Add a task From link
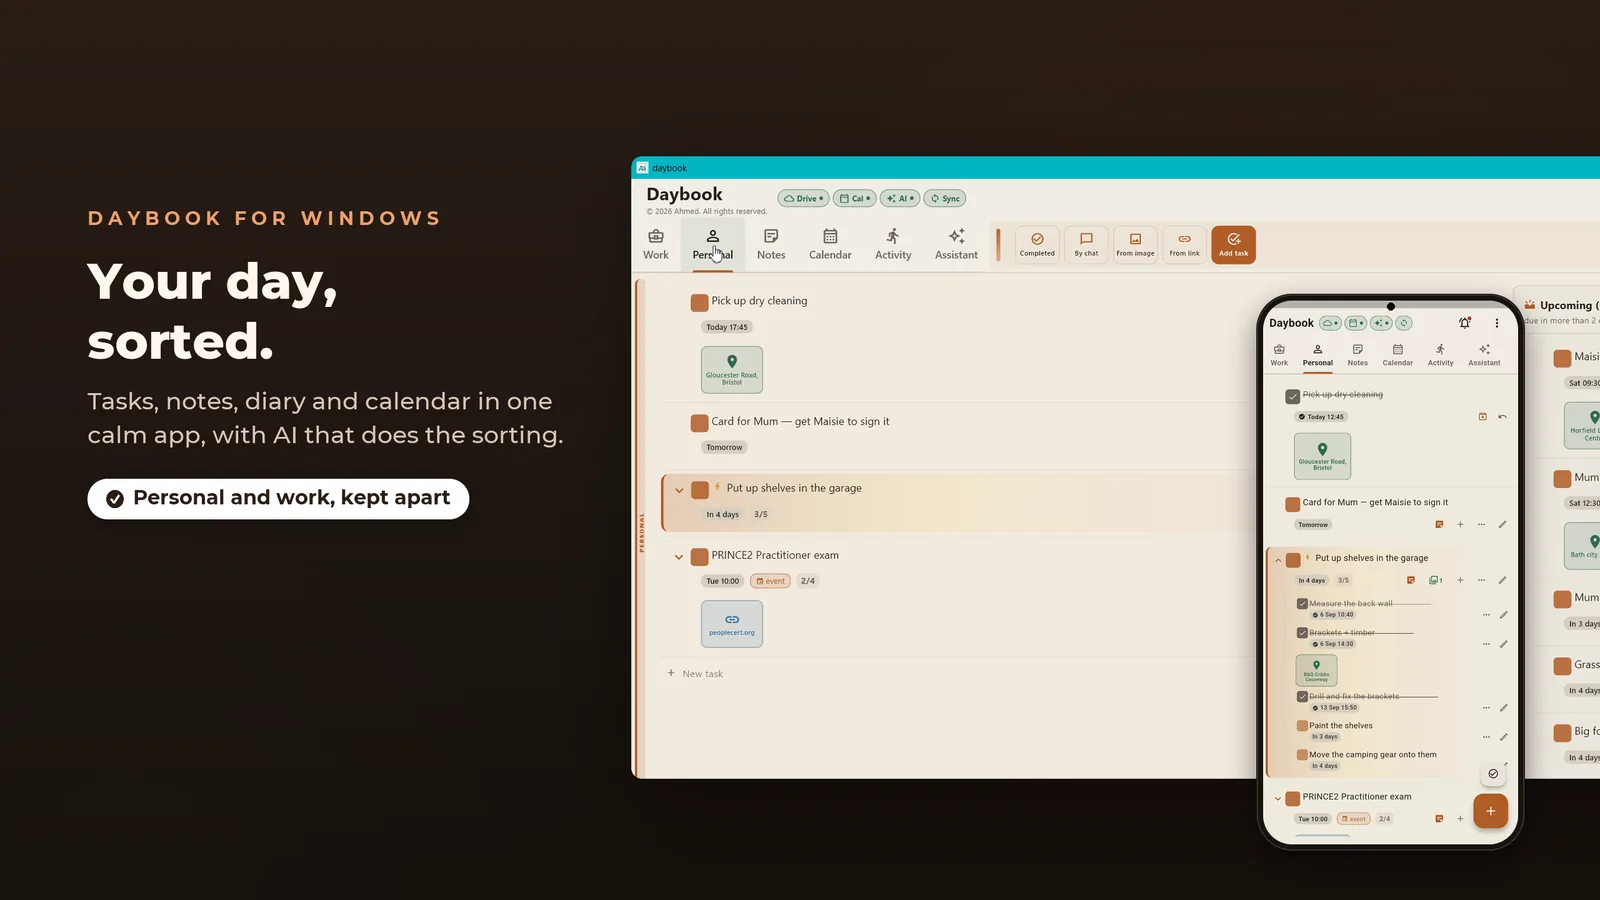 [x=1184, y=244]
